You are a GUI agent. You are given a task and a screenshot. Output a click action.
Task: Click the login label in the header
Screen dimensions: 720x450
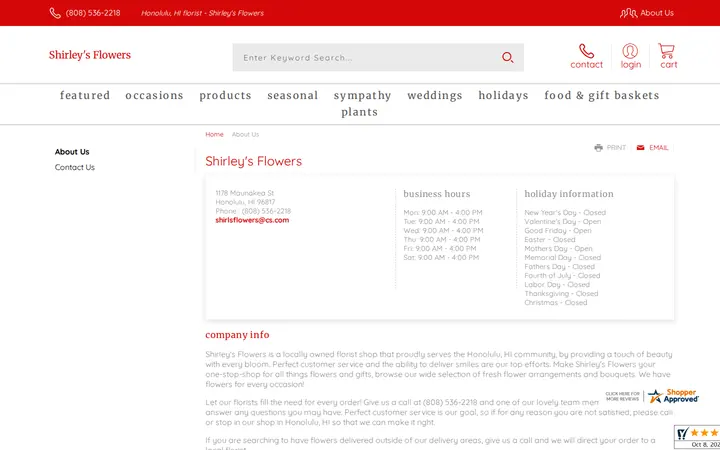click(x=630, y=65)
